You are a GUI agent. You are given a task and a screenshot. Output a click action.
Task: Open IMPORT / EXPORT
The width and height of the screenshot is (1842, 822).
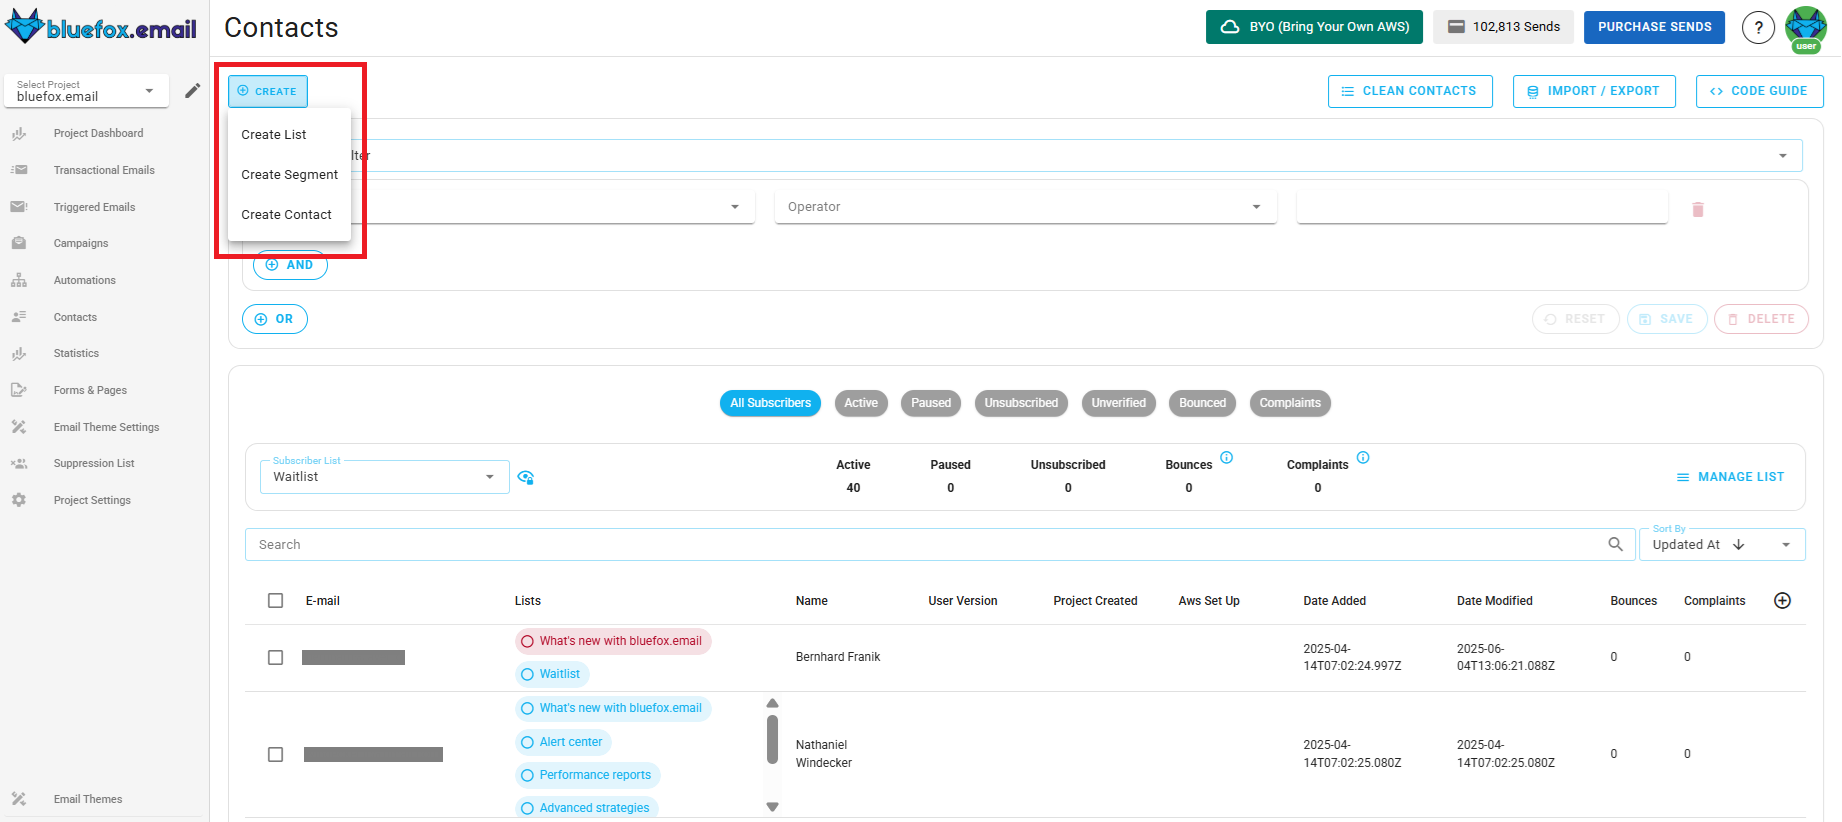1594,91
